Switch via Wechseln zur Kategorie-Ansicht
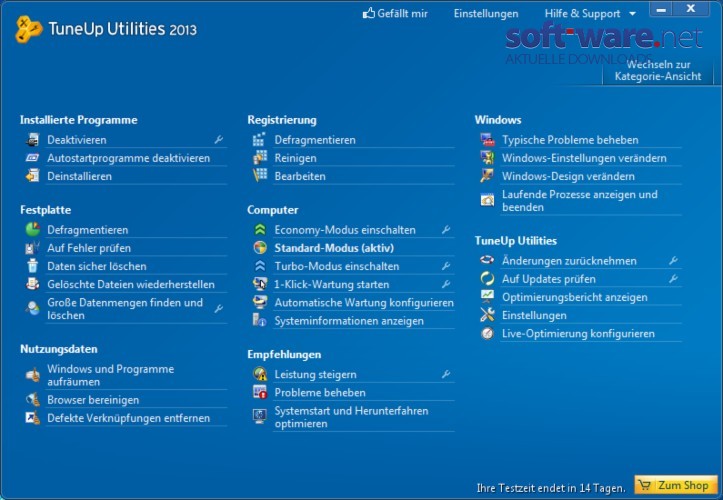 tap(658, 70)
